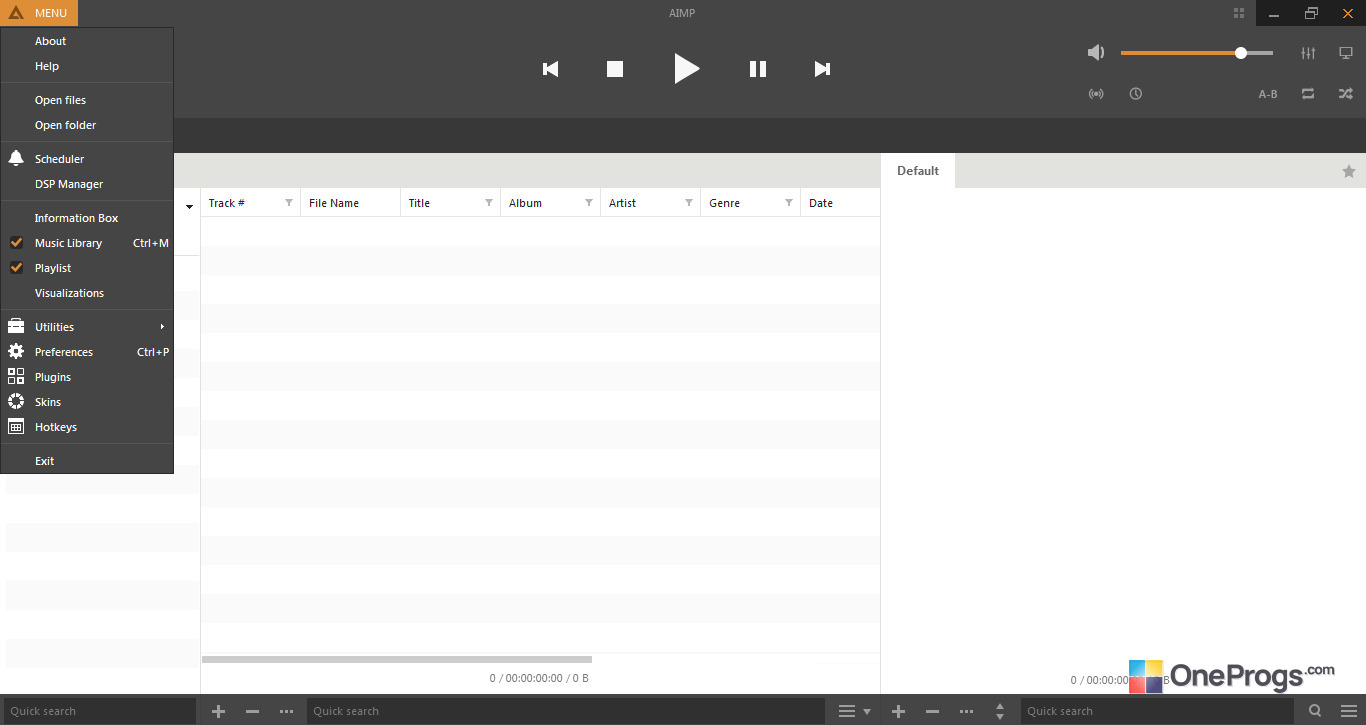Open Skins from the menu
This screenshot has height=725, width=1366.
click(x=87, y=402)
